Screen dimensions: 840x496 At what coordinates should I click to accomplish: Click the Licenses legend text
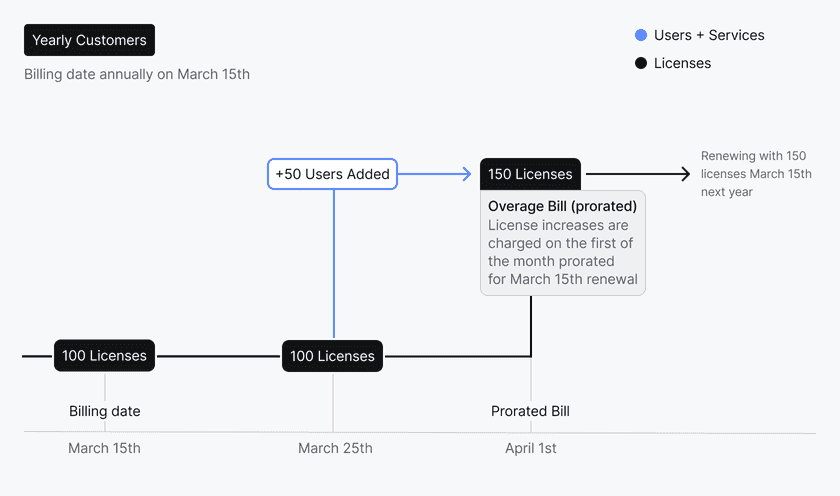coord(682,63)
